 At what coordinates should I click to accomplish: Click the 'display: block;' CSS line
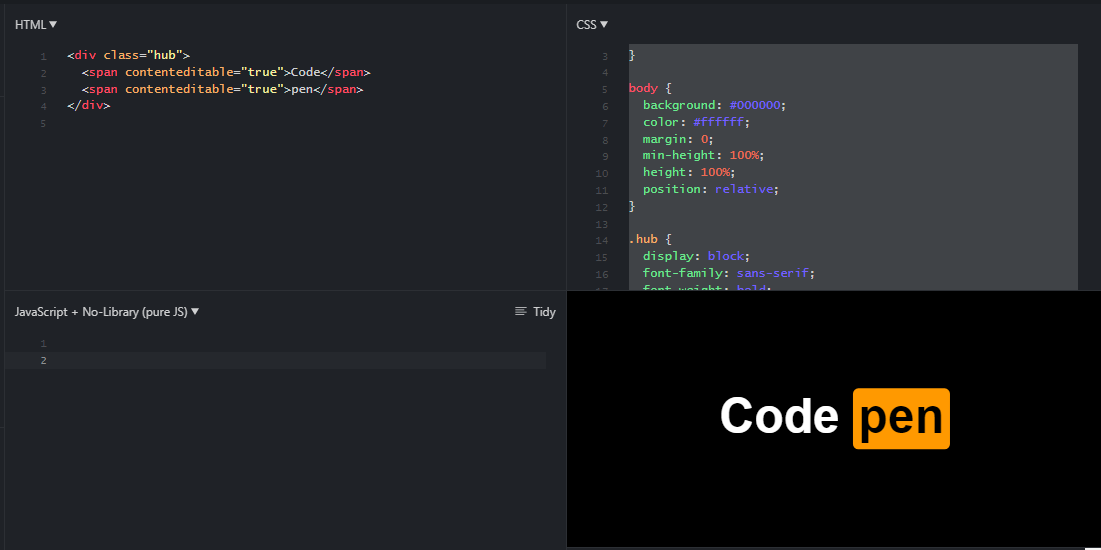click(696, 256)
